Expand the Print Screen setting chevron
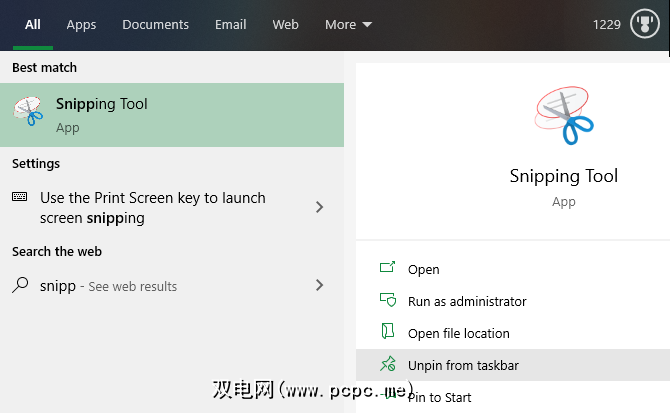Screen dimensions: 670x413 click(x=319, y=207)
